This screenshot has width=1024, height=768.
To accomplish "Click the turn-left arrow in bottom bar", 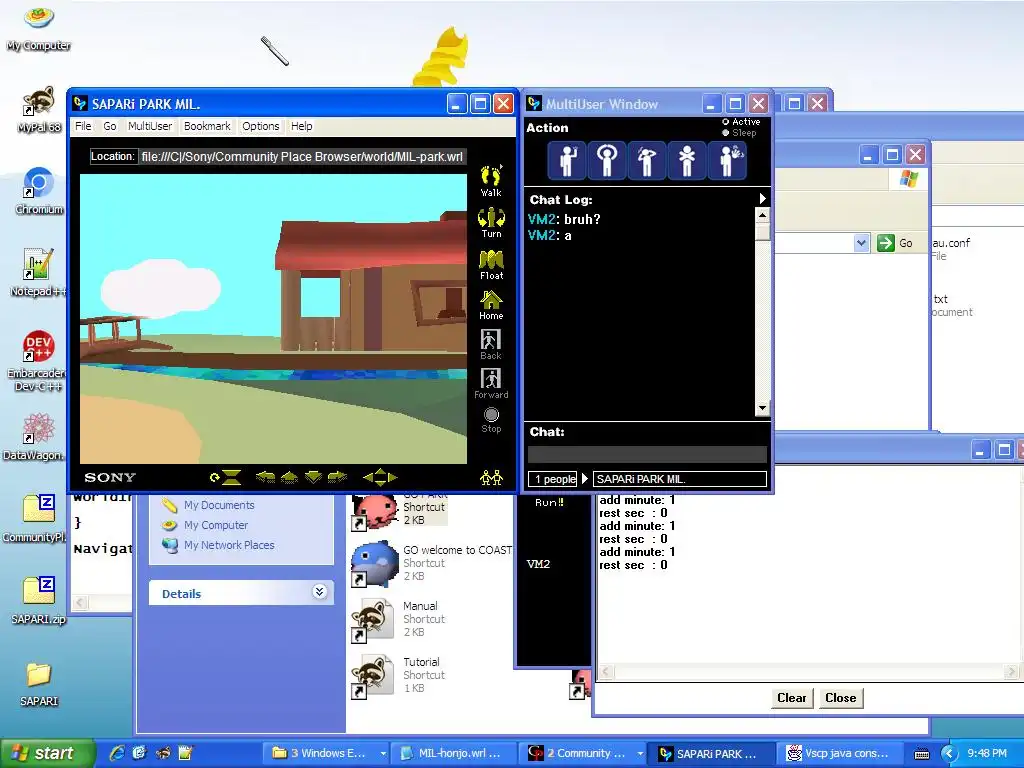I will point(265,477).
